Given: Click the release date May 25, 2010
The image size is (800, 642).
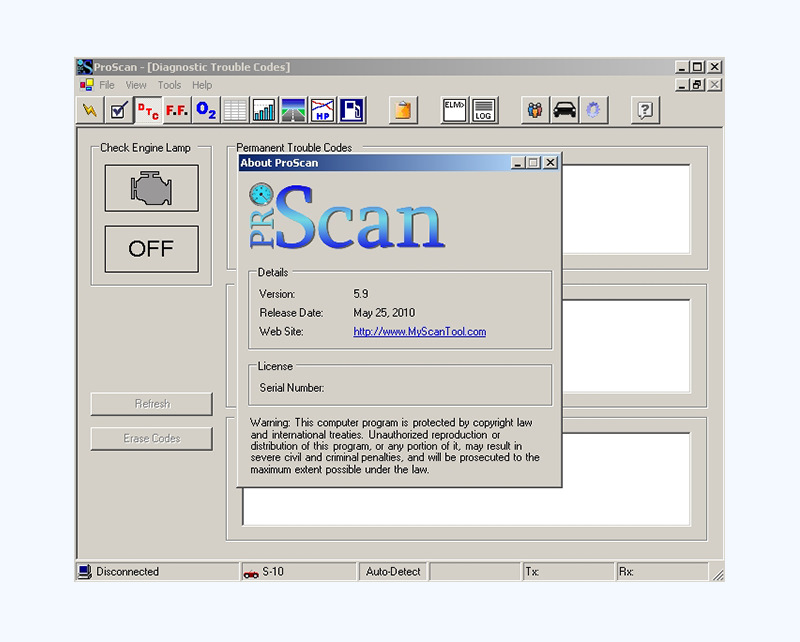Looking at the screenshot, I should pos(384,313).
